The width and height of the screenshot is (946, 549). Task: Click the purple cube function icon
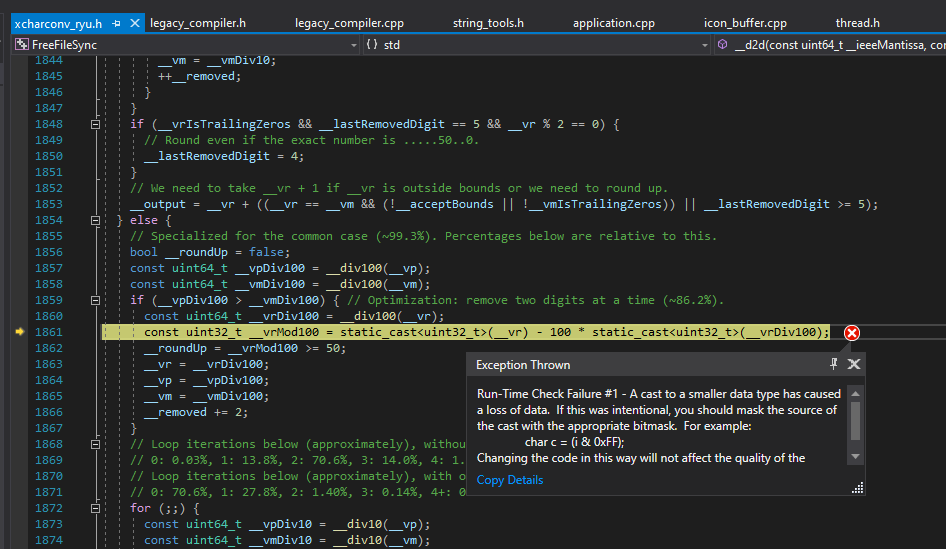point(722,45)
